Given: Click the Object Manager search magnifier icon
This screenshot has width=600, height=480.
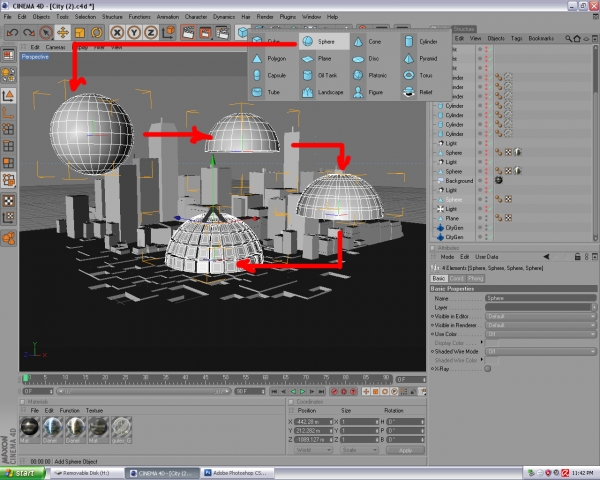Looking at the screenshot, I should pyautogui.click(x=569, y=39).
